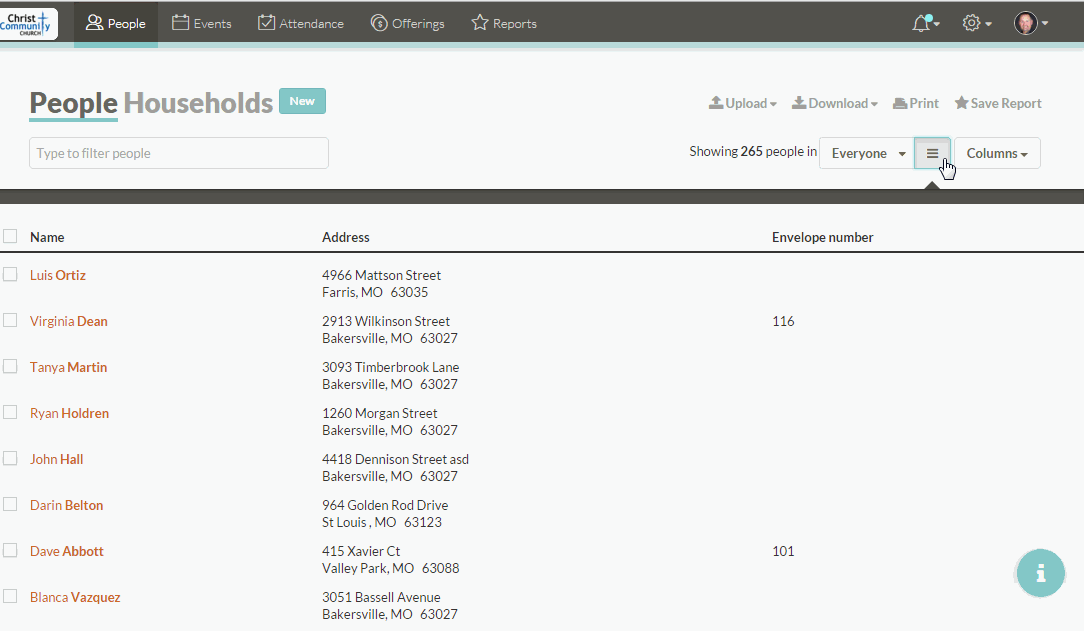Expand the Upload dropdown menu

(x=742, y=103)
